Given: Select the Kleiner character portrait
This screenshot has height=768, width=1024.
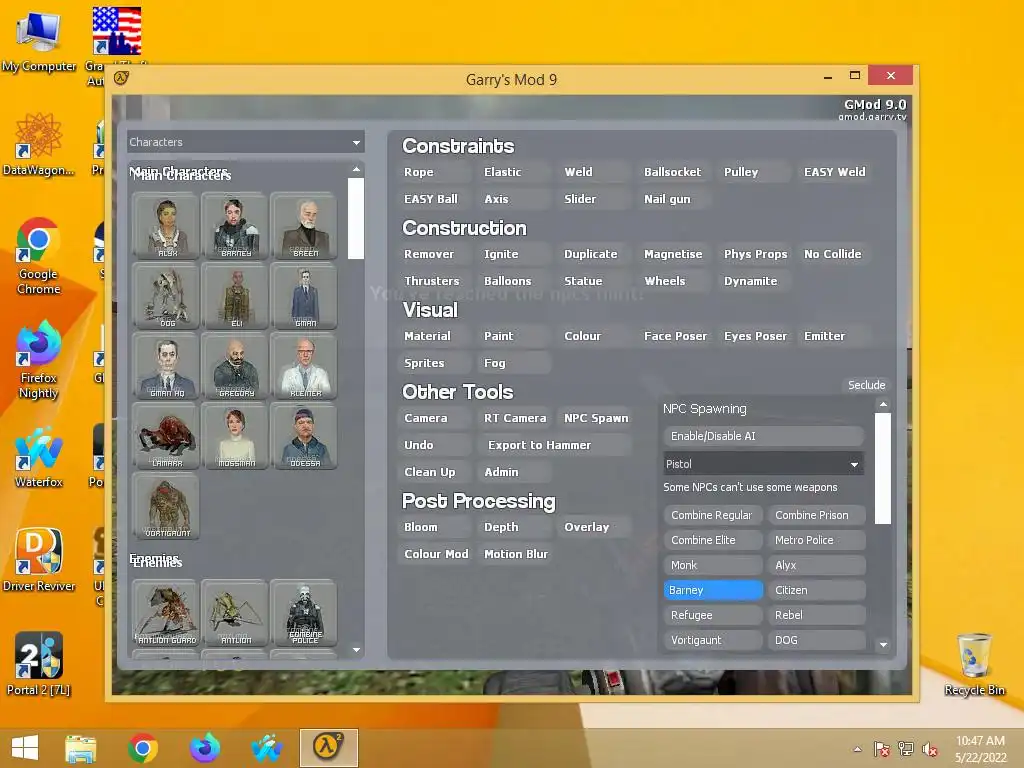Looking at the screenshot, I should click(x=304, y=366).
